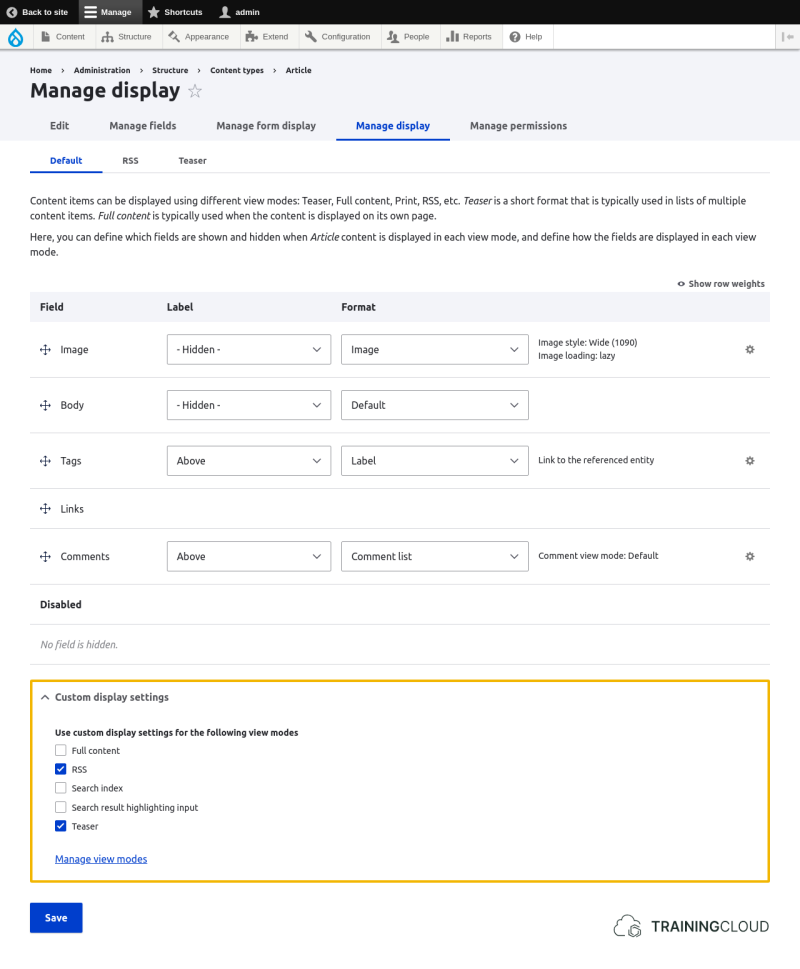
Task: Add page to shortcuts with star outline
Action: pos(195,91)
